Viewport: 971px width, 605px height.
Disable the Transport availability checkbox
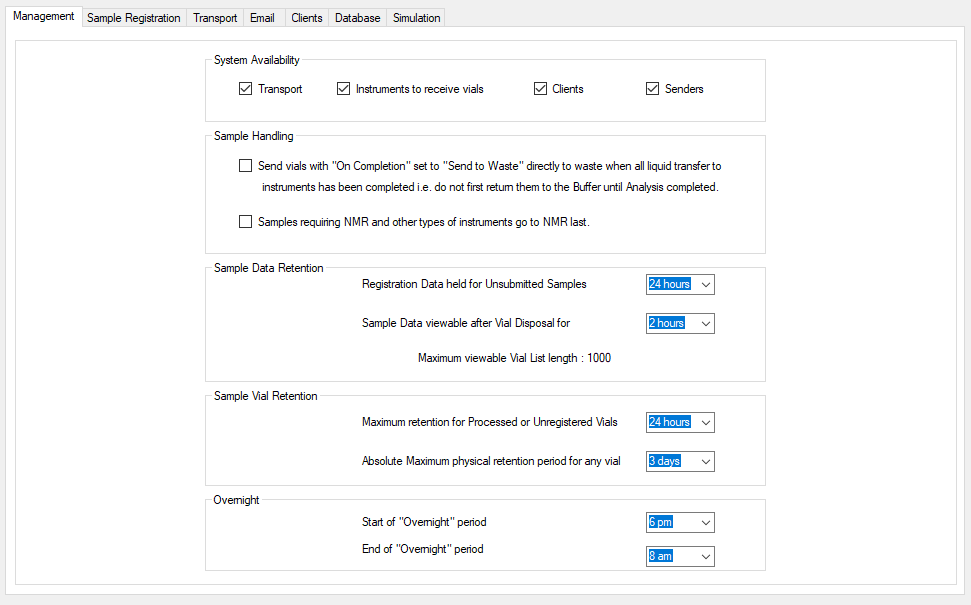pos(245,88)
